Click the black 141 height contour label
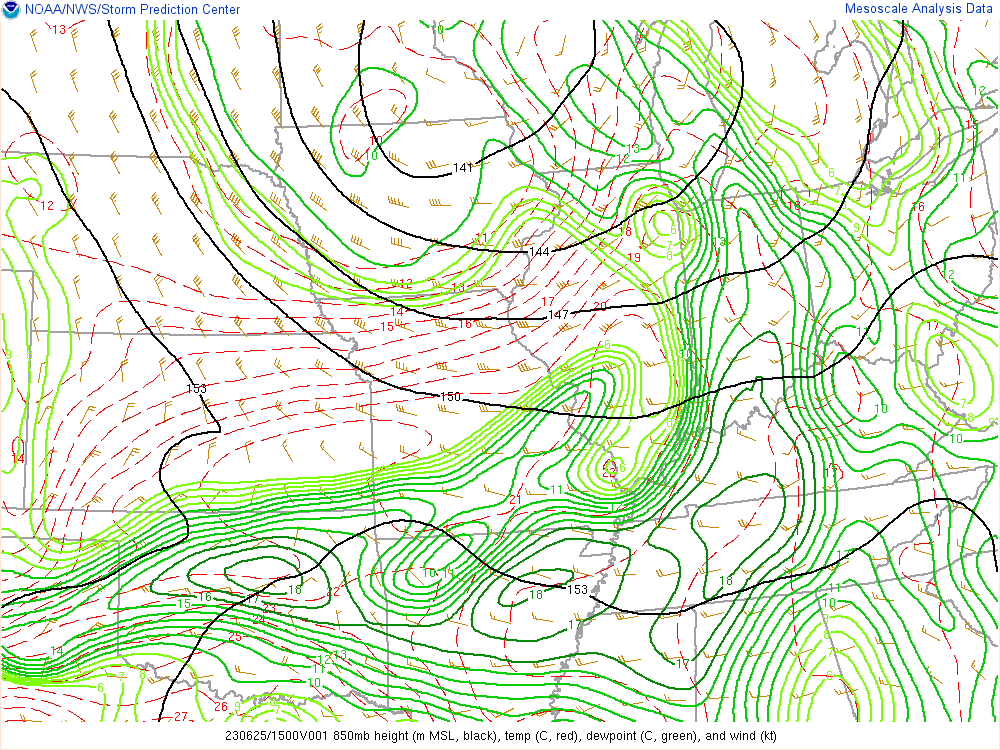1000x750 pixels. 463,167
